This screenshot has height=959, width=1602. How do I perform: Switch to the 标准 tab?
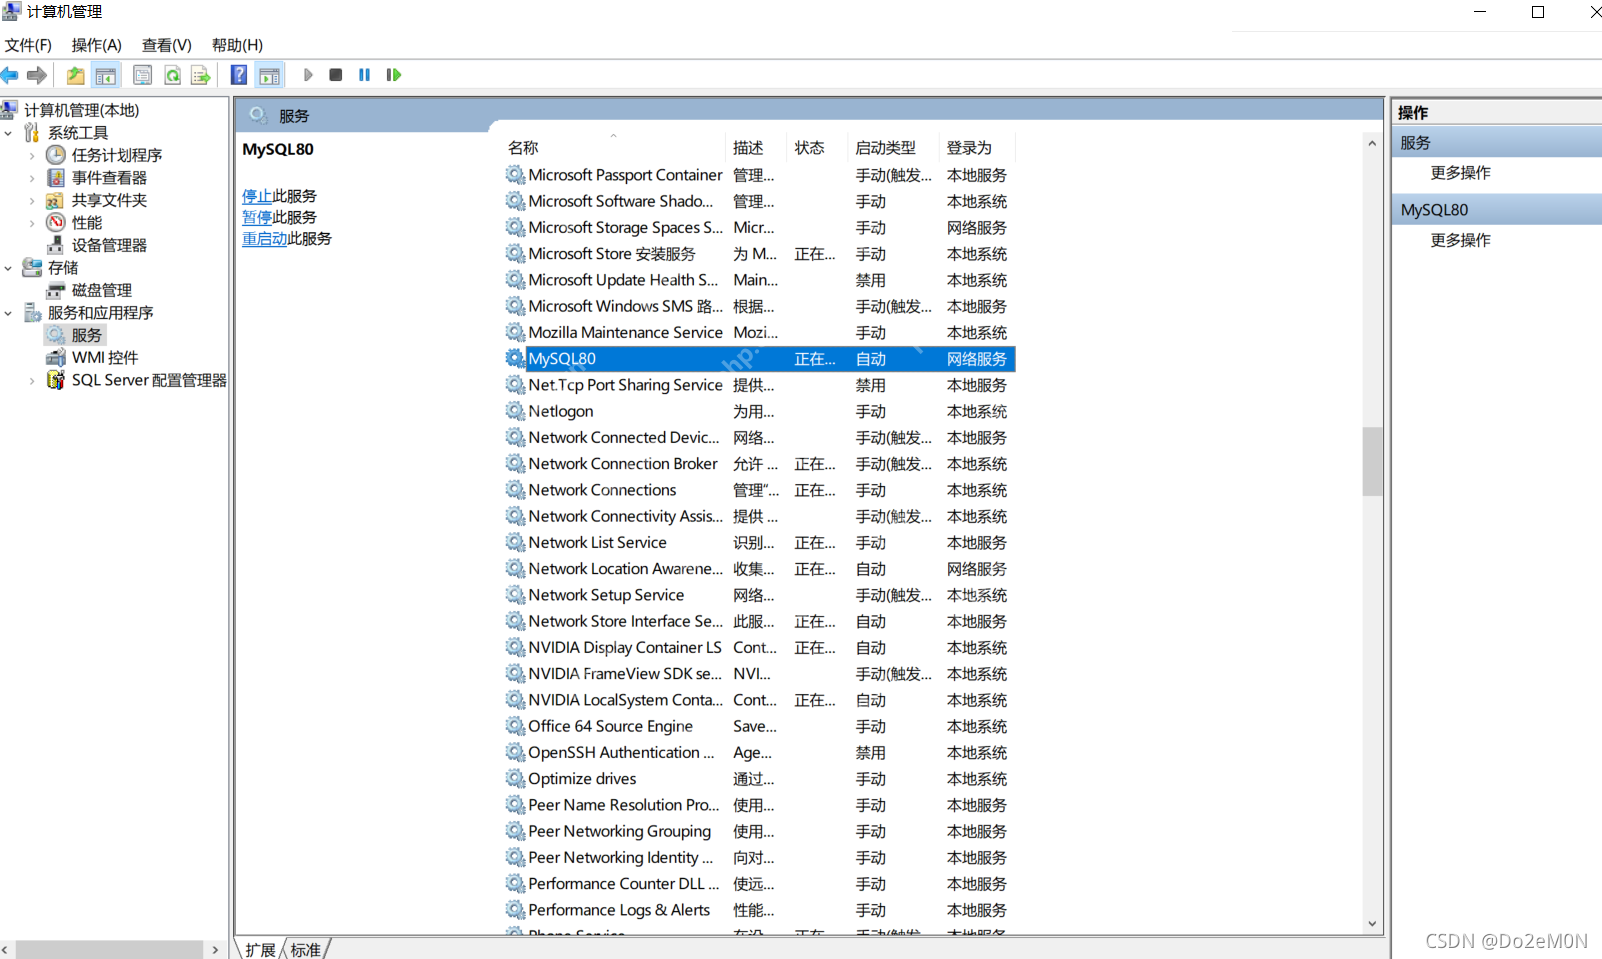[x=306, y=949]
